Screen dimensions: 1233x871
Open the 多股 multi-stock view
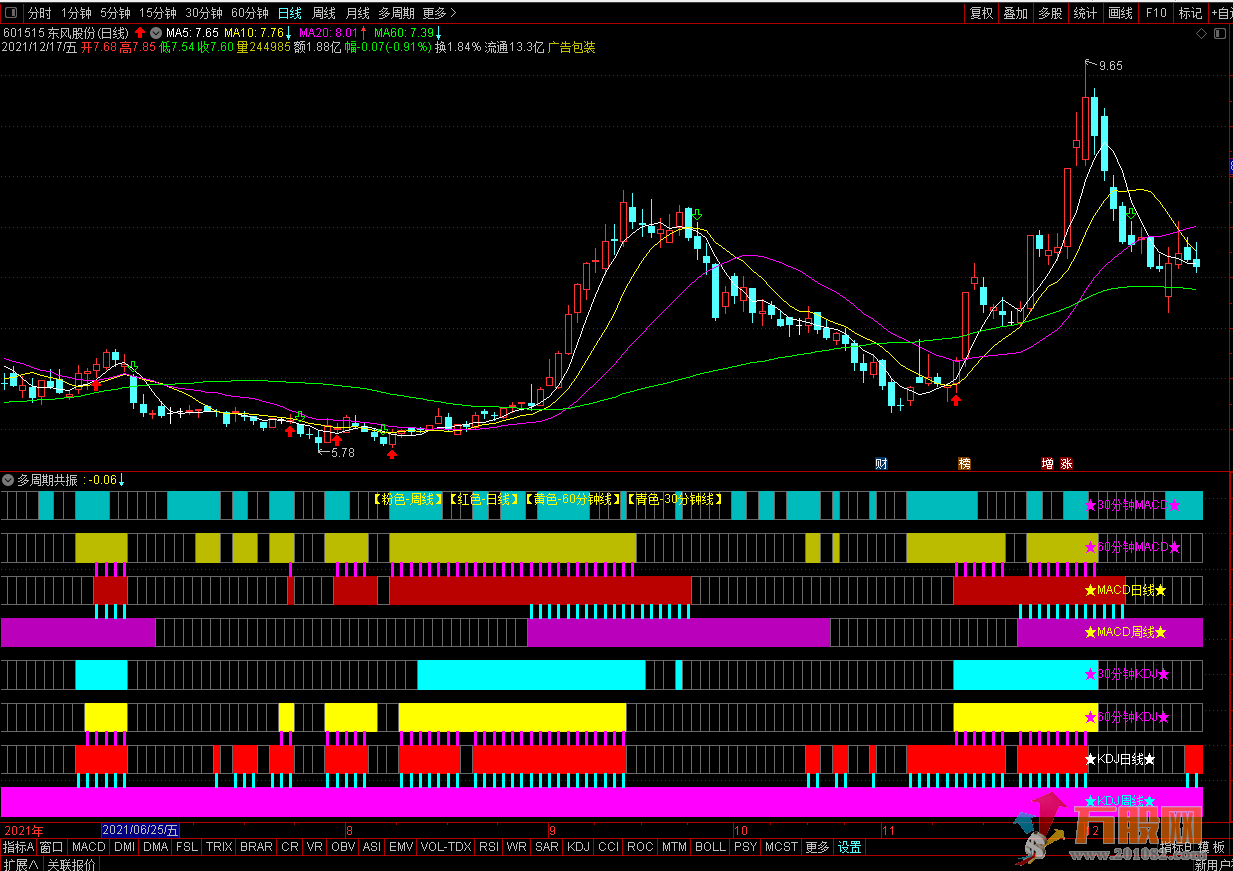click(x=1050, y=13)
